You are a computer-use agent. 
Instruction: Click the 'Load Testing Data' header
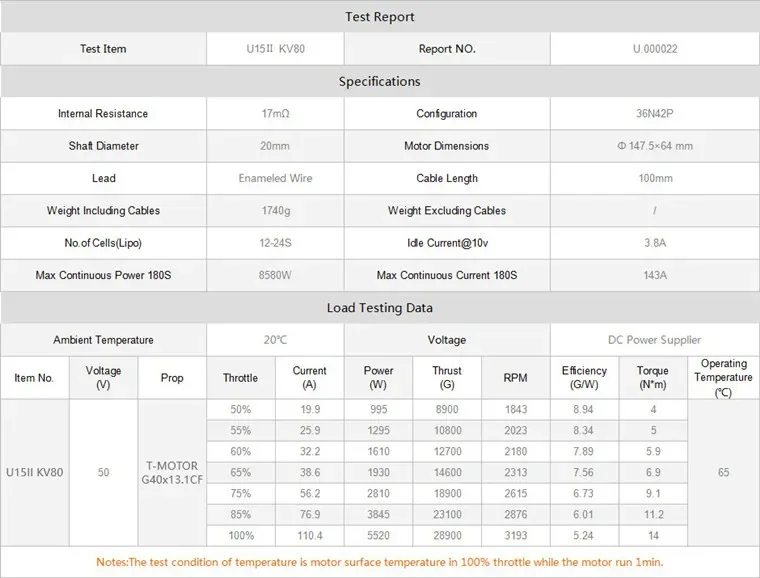point(380,308)
